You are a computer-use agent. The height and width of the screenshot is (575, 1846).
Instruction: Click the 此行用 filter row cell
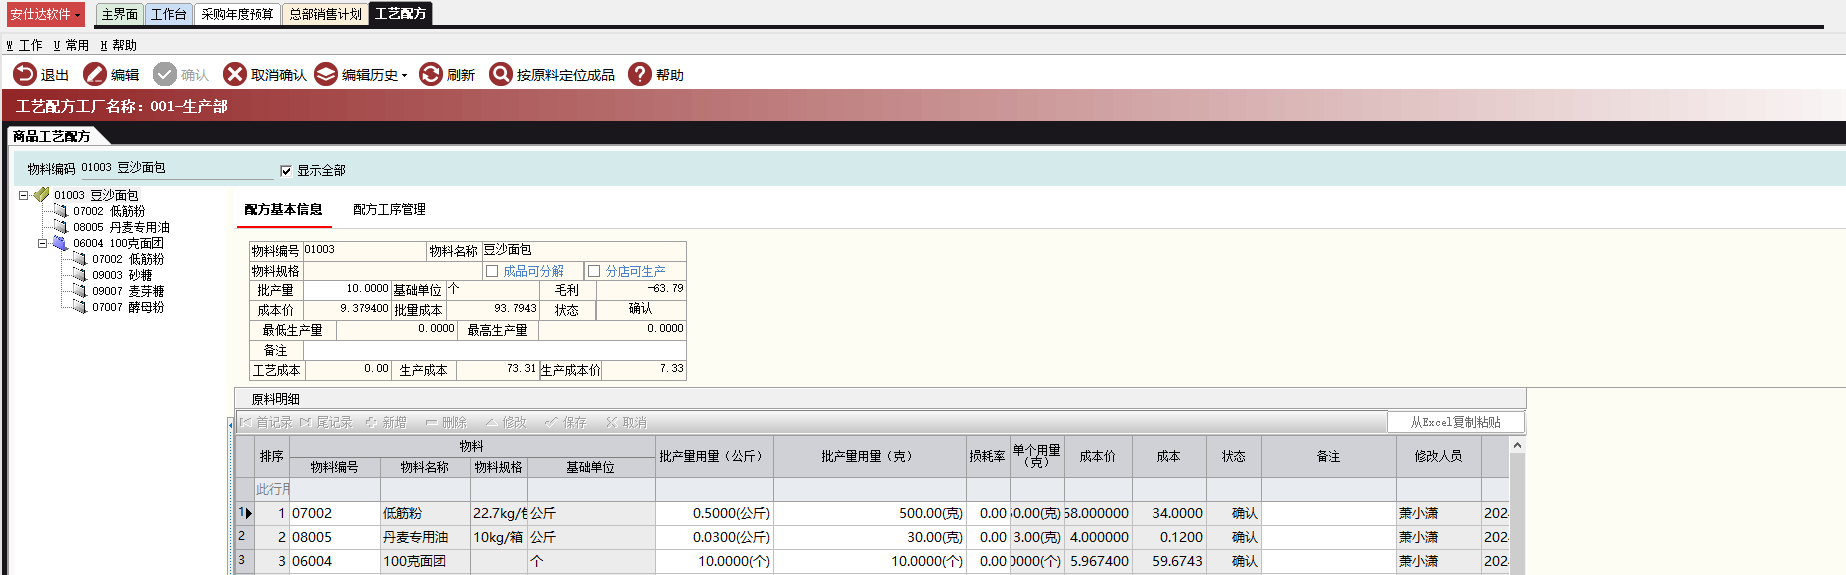click(x=272, y=489)
